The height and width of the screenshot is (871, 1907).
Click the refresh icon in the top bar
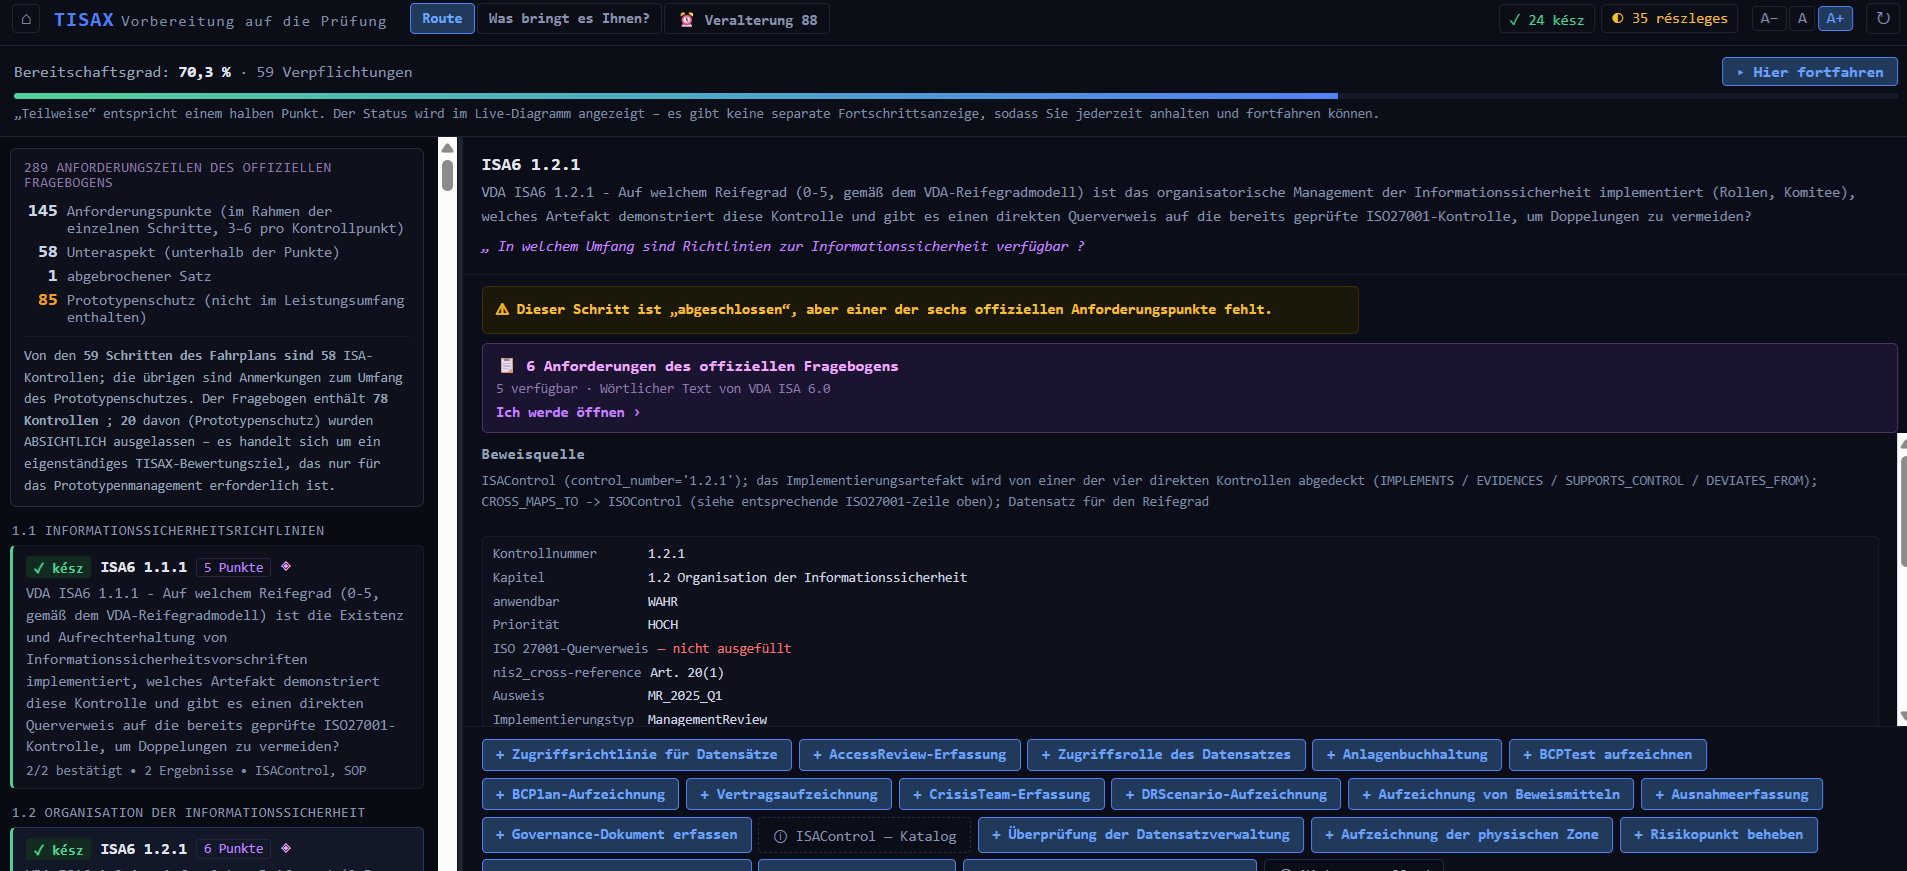[1883, 18]
